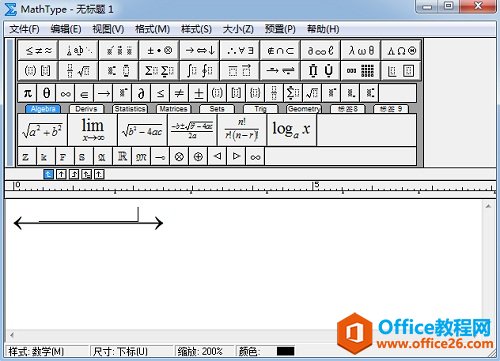Insert the lim x→∞ expression
Viewport: 500px width, 361px height.
pos(92,130)
